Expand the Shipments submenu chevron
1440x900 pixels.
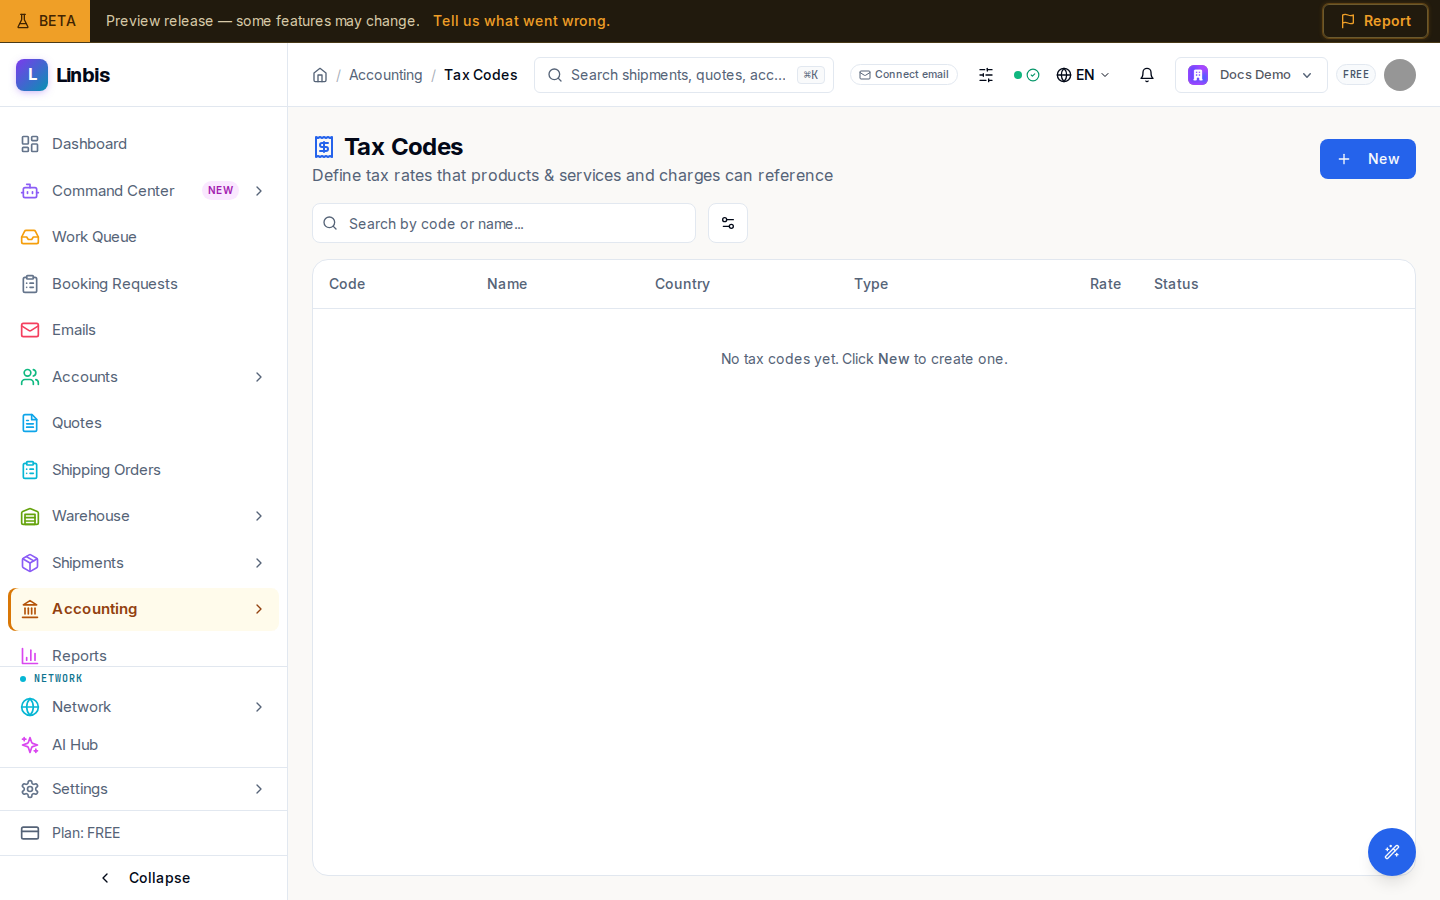pyautogui.click(x=259, y=563)
